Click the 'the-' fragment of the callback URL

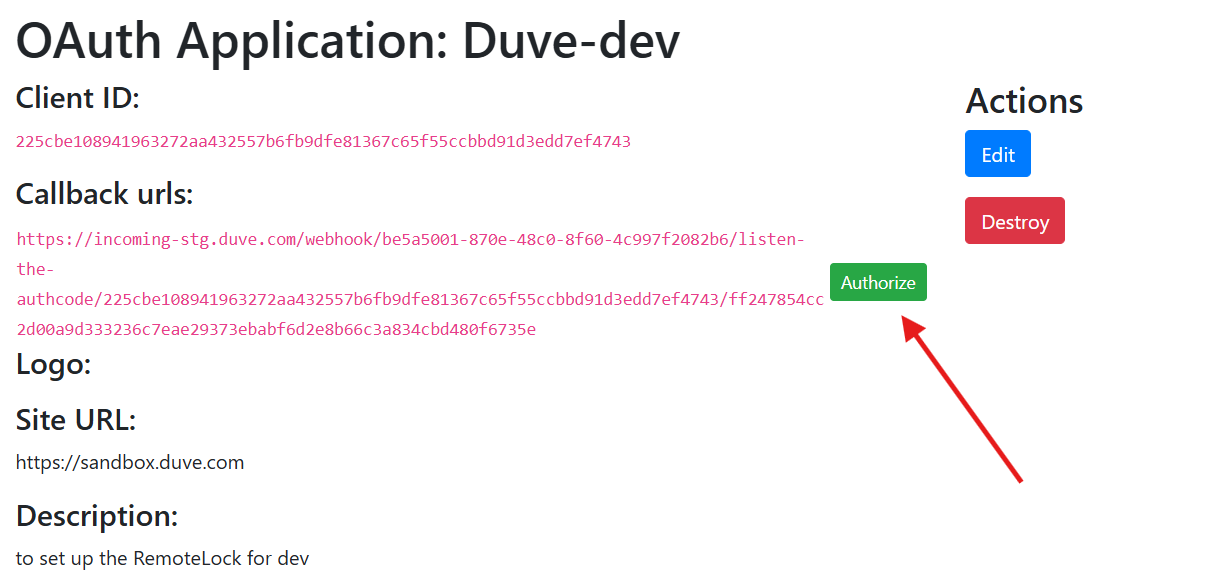point(35,270)
